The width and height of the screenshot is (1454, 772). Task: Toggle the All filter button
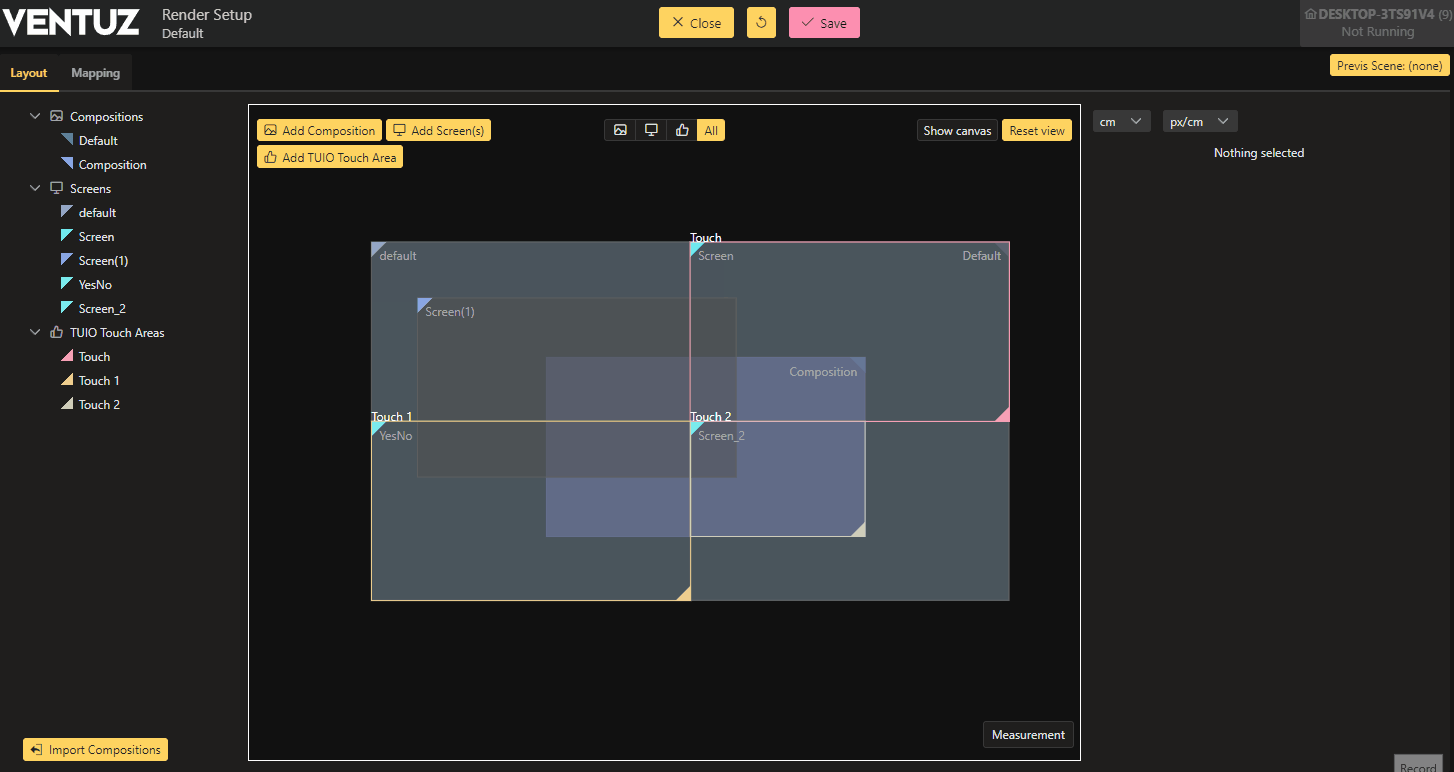711,130
